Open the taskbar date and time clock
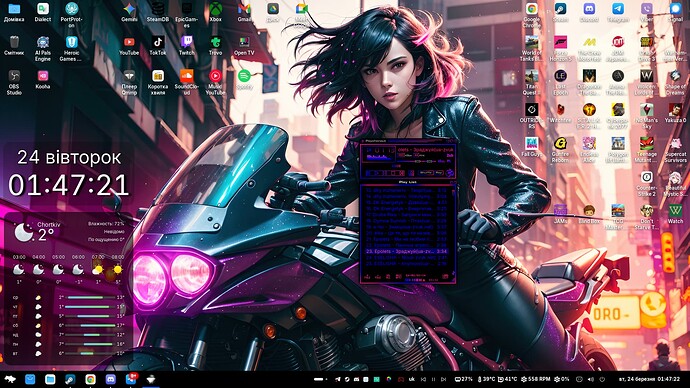 pyautogui.click(x=650, y=379)
